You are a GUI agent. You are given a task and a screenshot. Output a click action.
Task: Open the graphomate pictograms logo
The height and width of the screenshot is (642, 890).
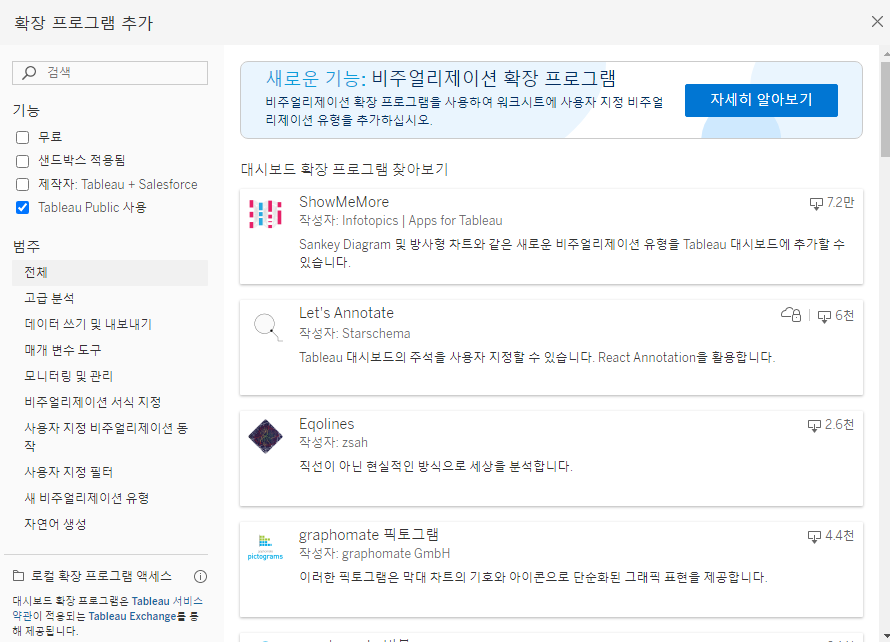[x=265, y=547]
